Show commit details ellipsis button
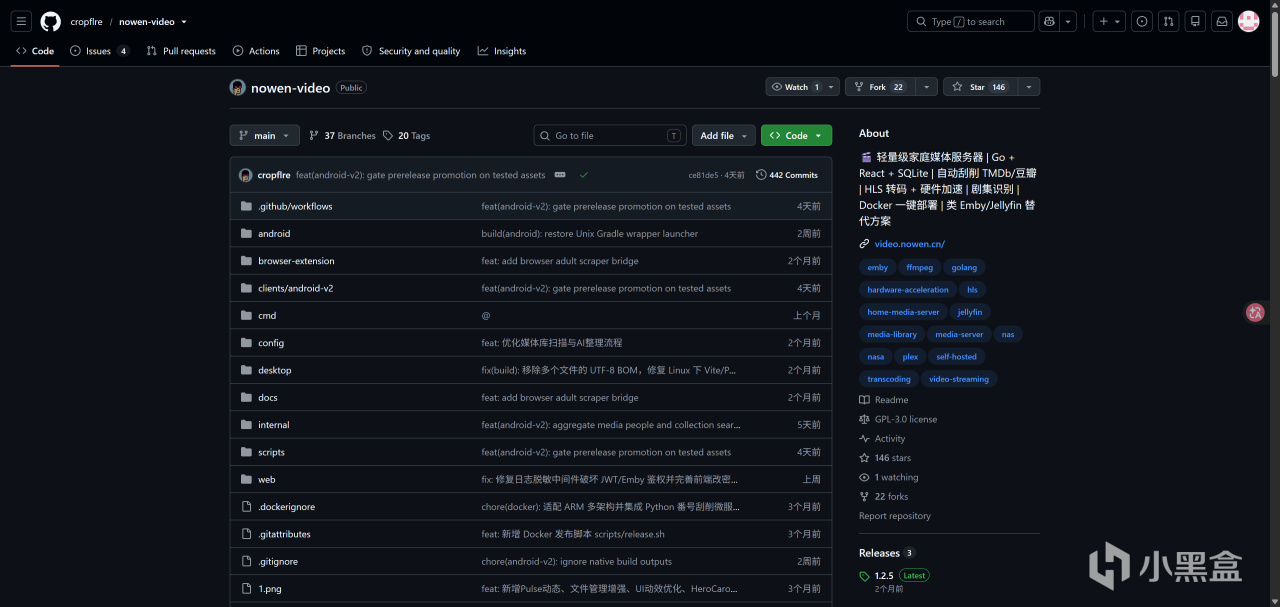 pyautogui.click(x=560, y=175)
